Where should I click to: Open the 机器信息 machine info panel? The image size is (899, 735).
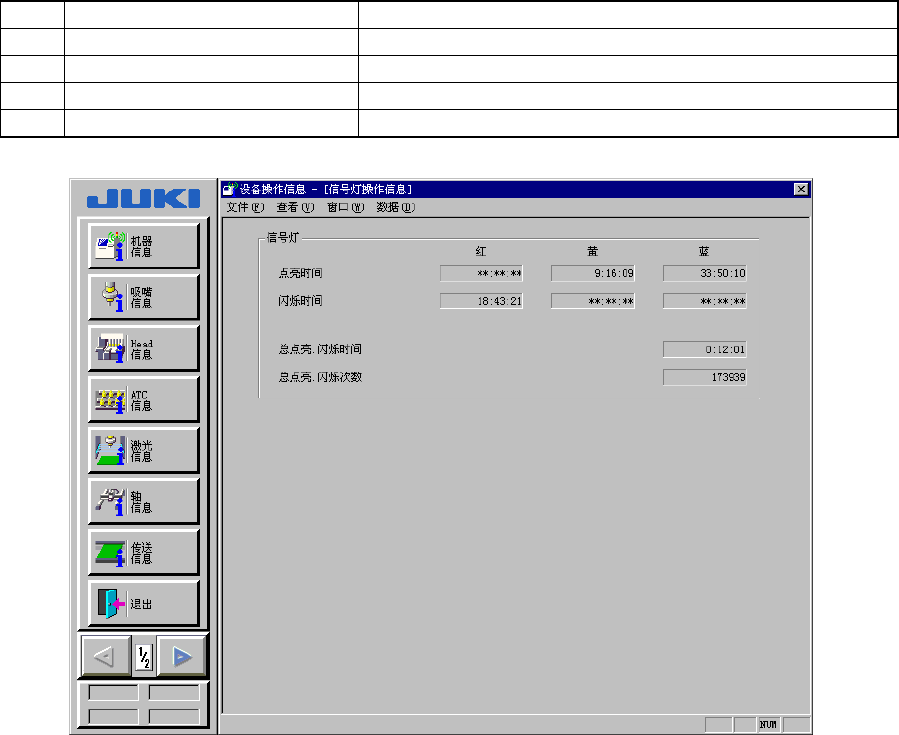pyautogui.click(x=144, y=246)
